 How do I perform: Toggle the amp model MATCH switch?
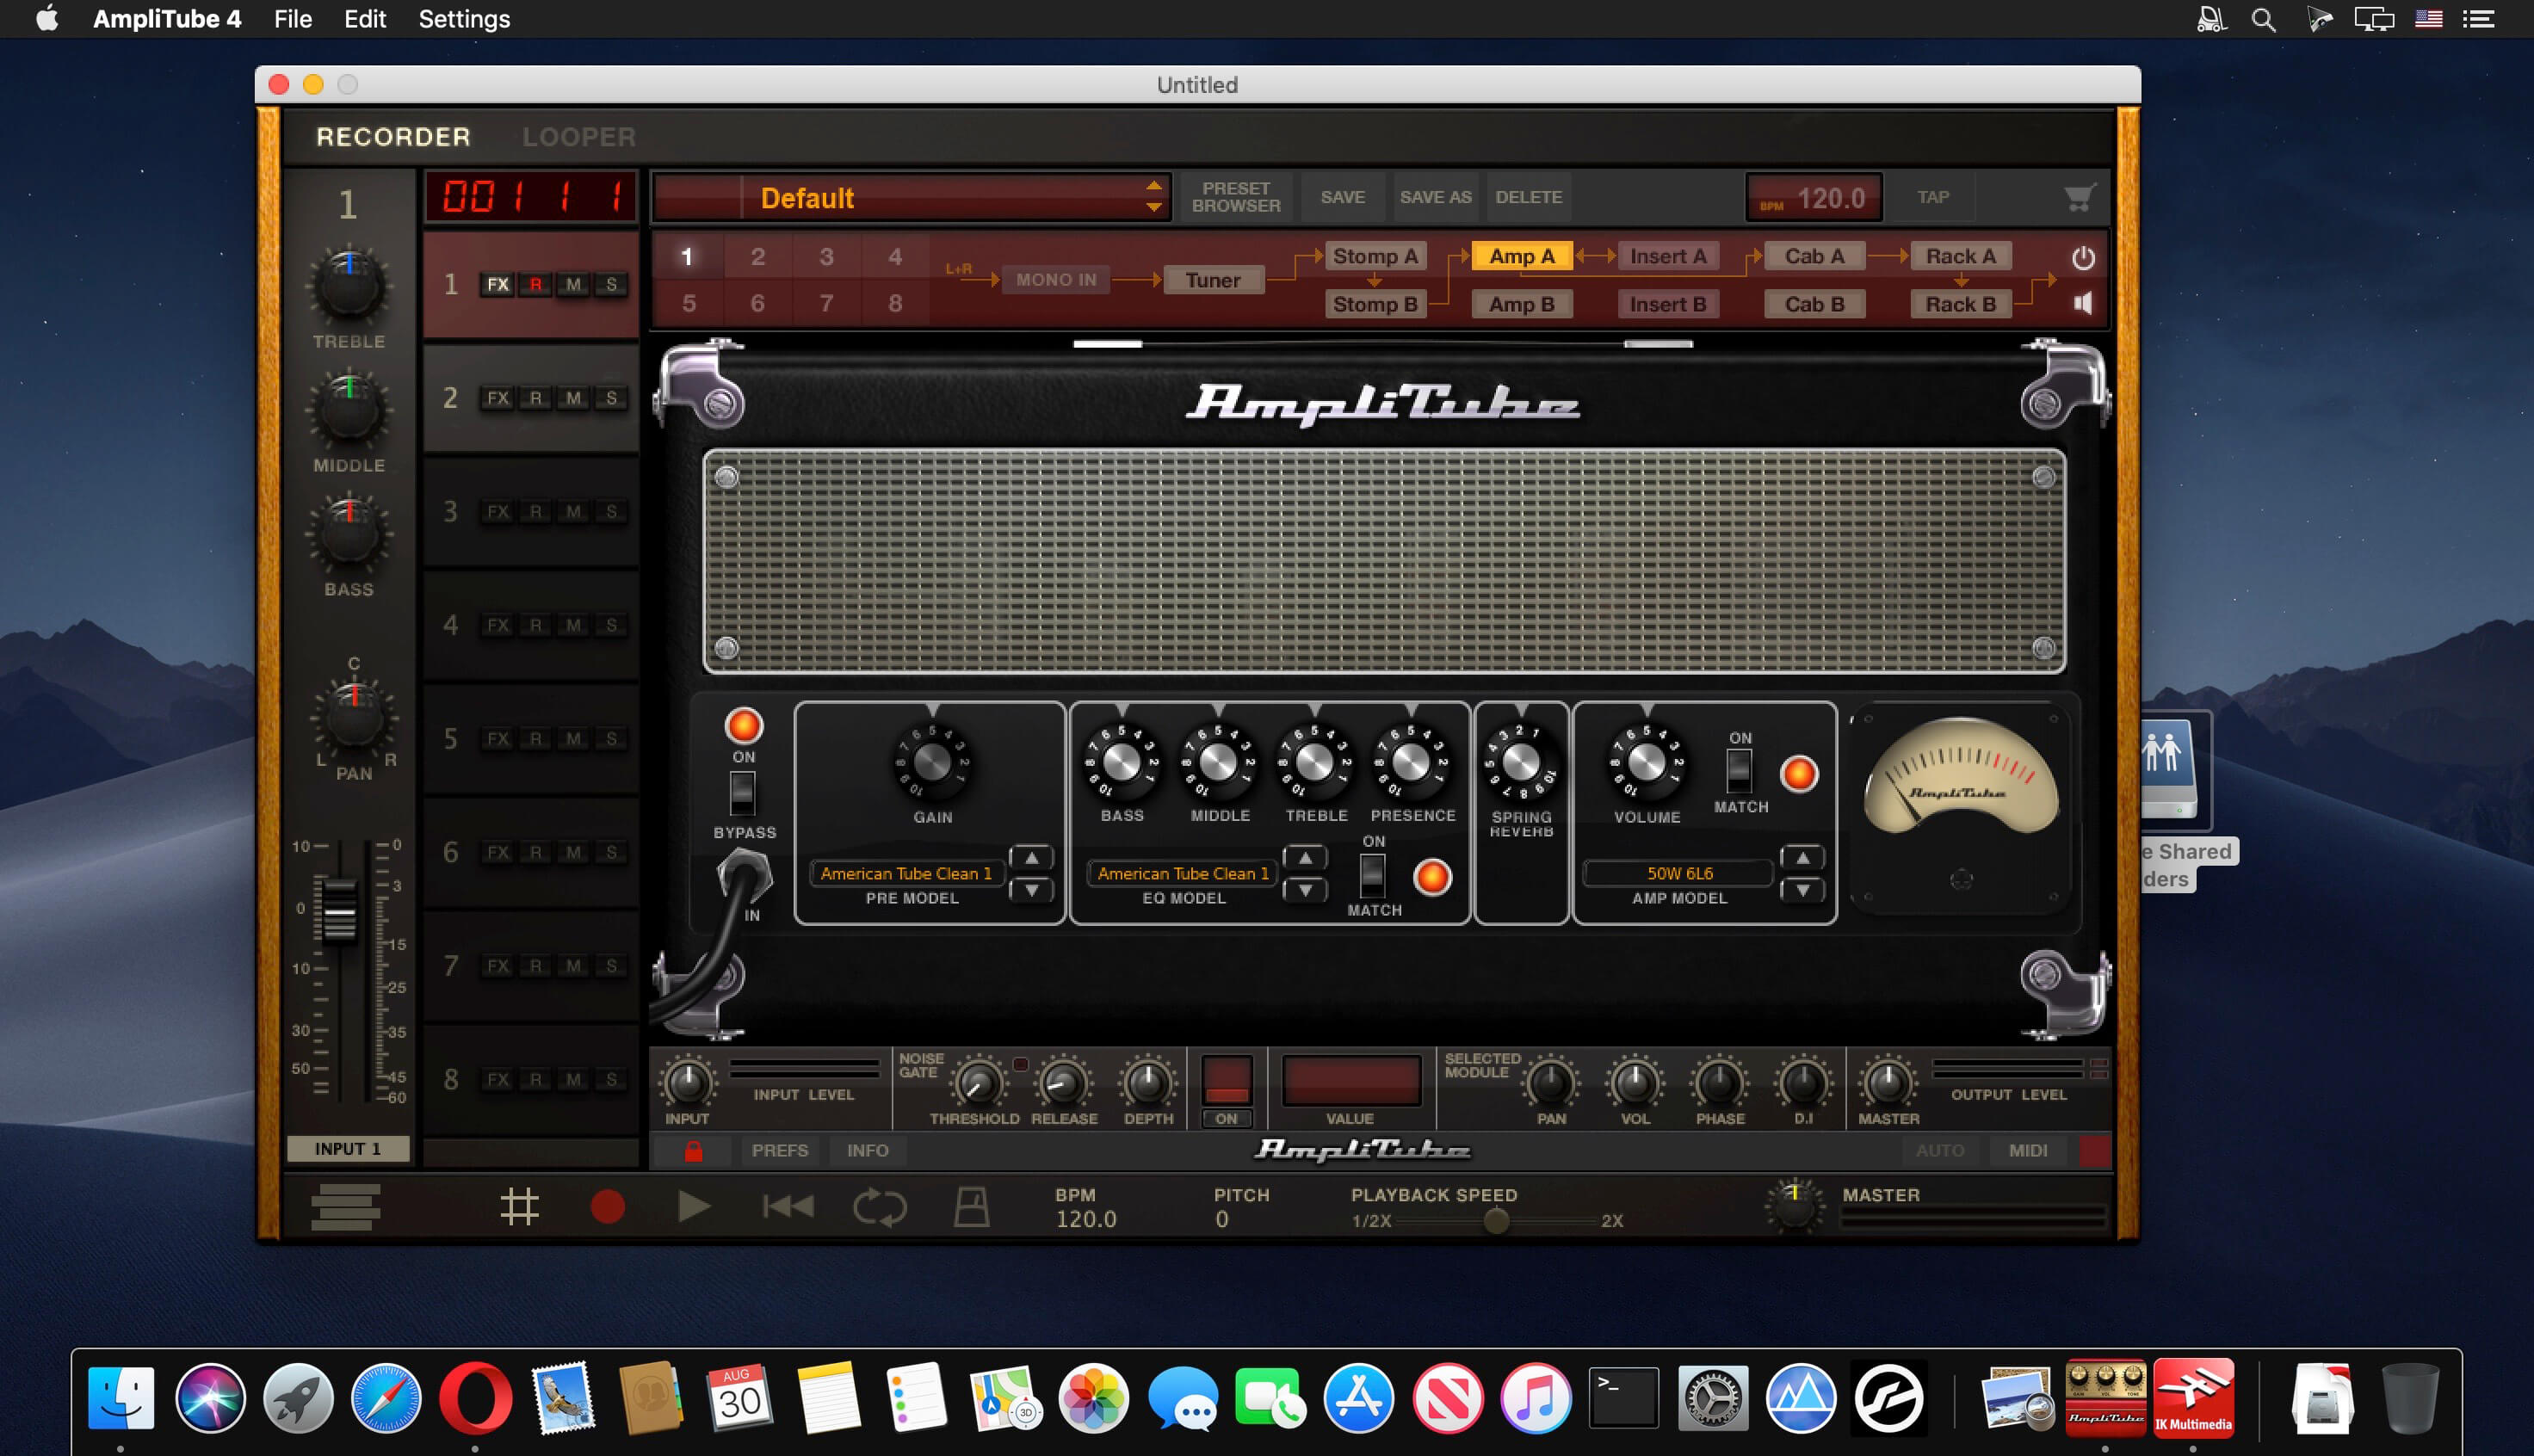coord(1740,771)
